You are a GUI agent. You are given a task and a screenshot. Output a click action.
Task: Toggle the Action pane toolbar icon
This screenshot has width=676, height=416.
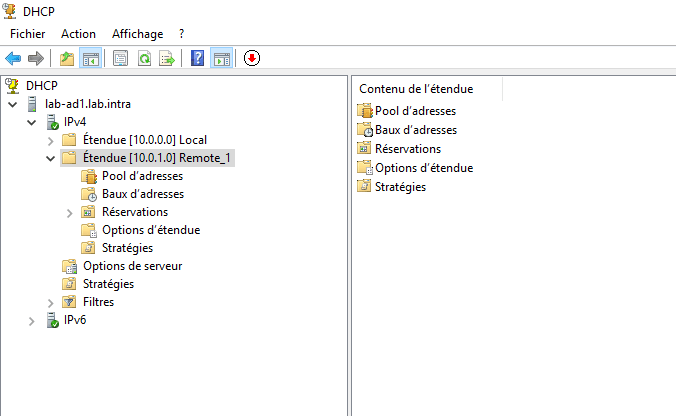point(222,58)
